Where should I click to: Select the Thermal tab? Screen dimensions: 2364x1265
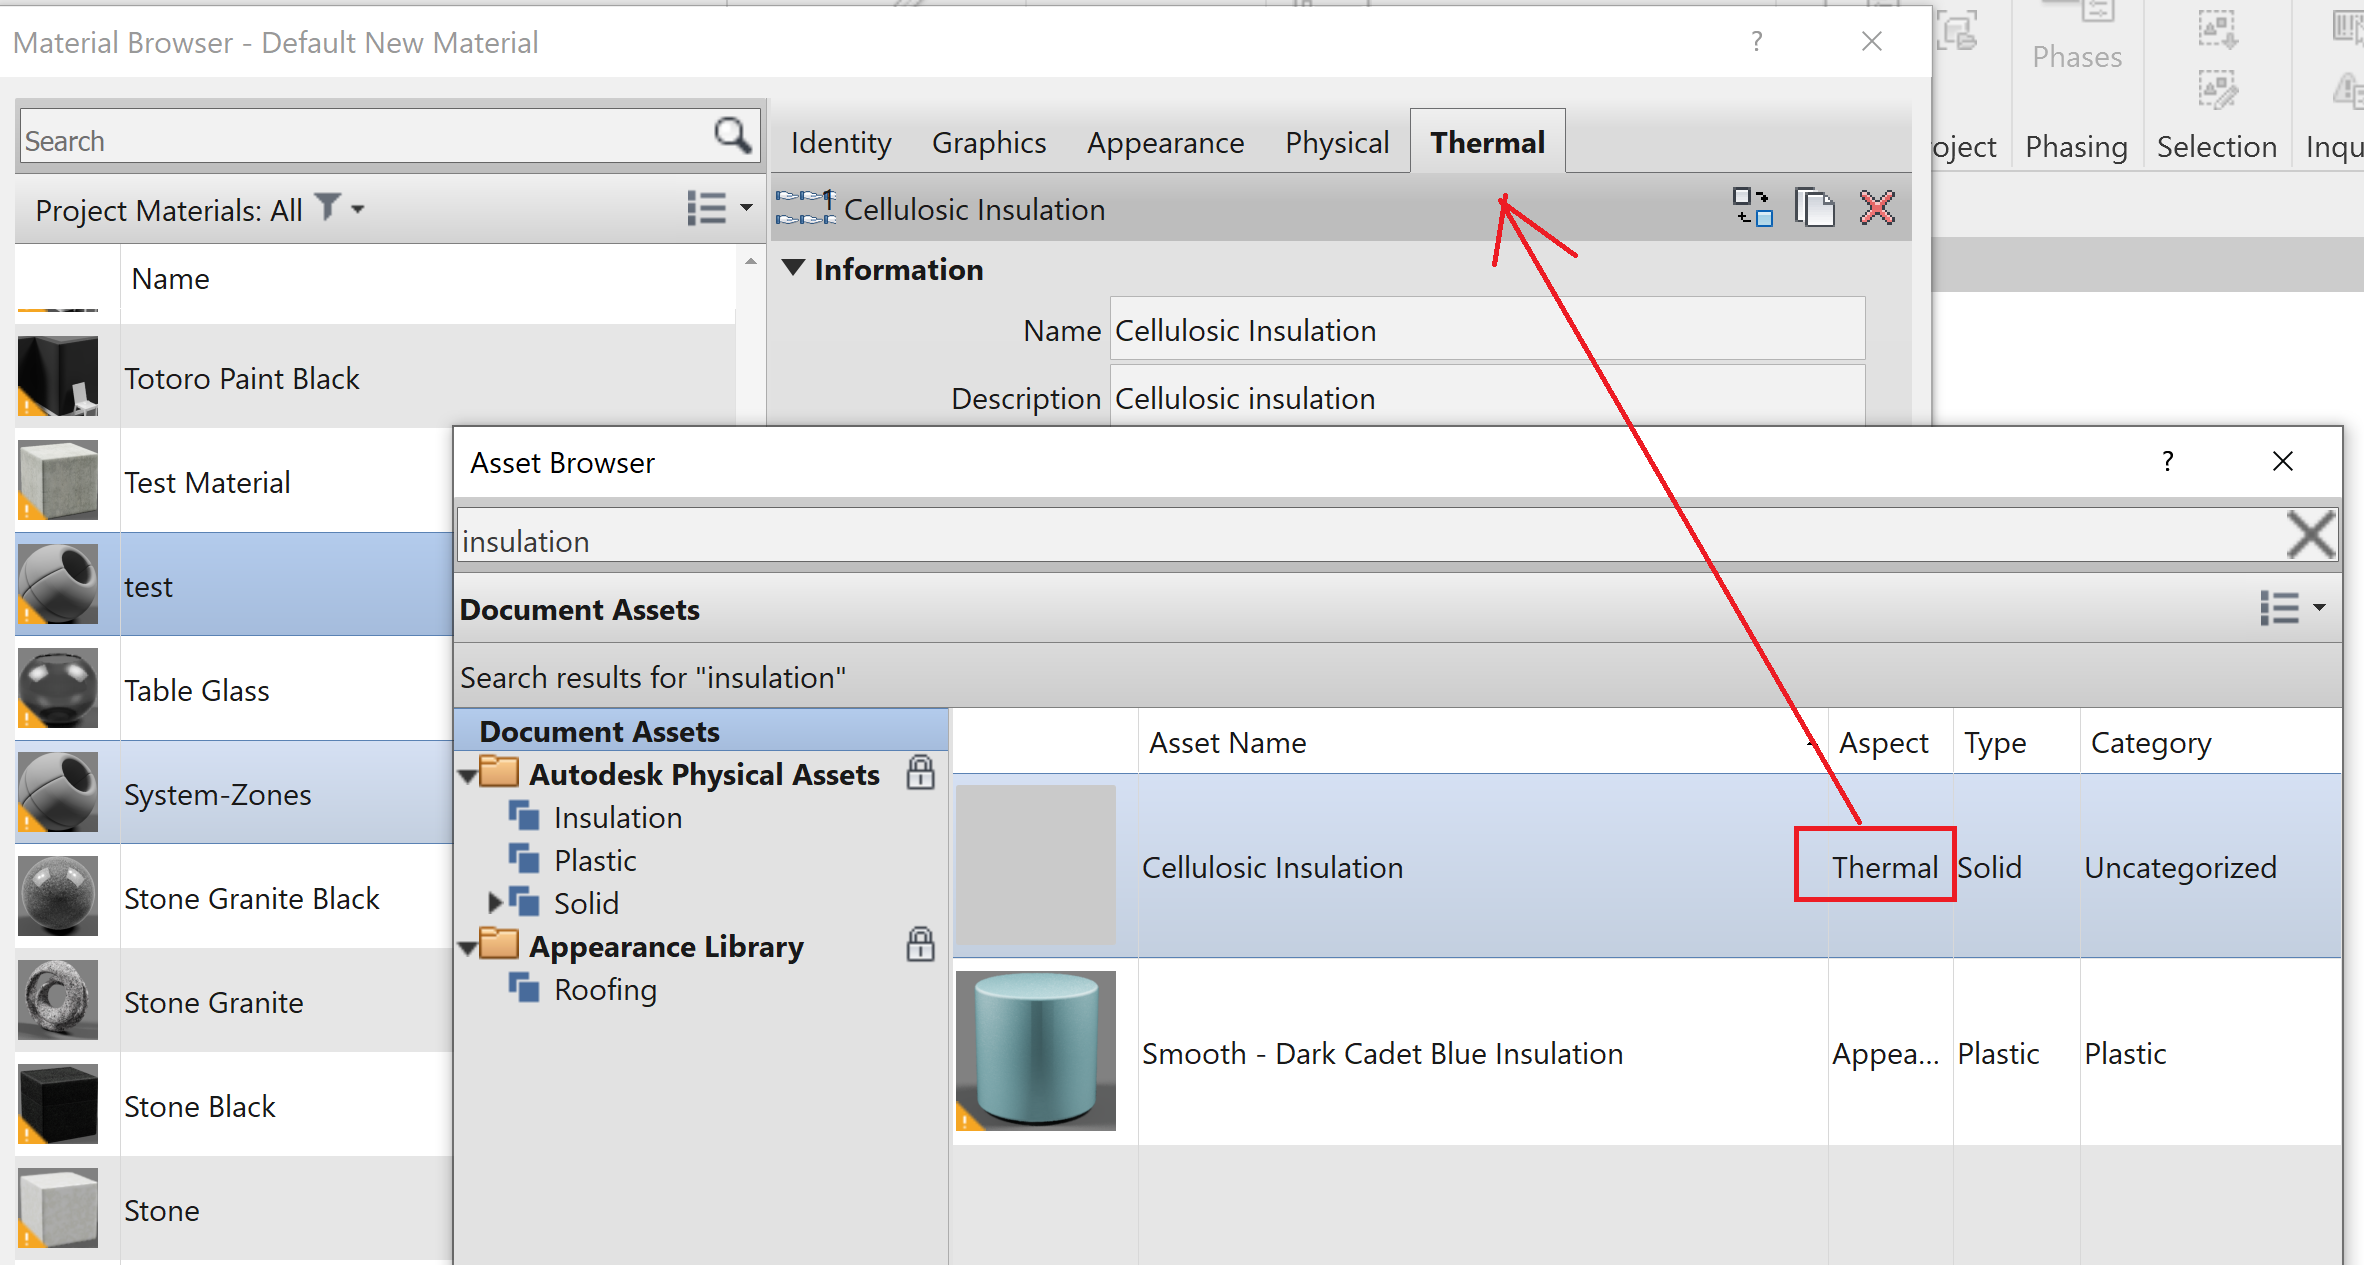(1487, 142)
